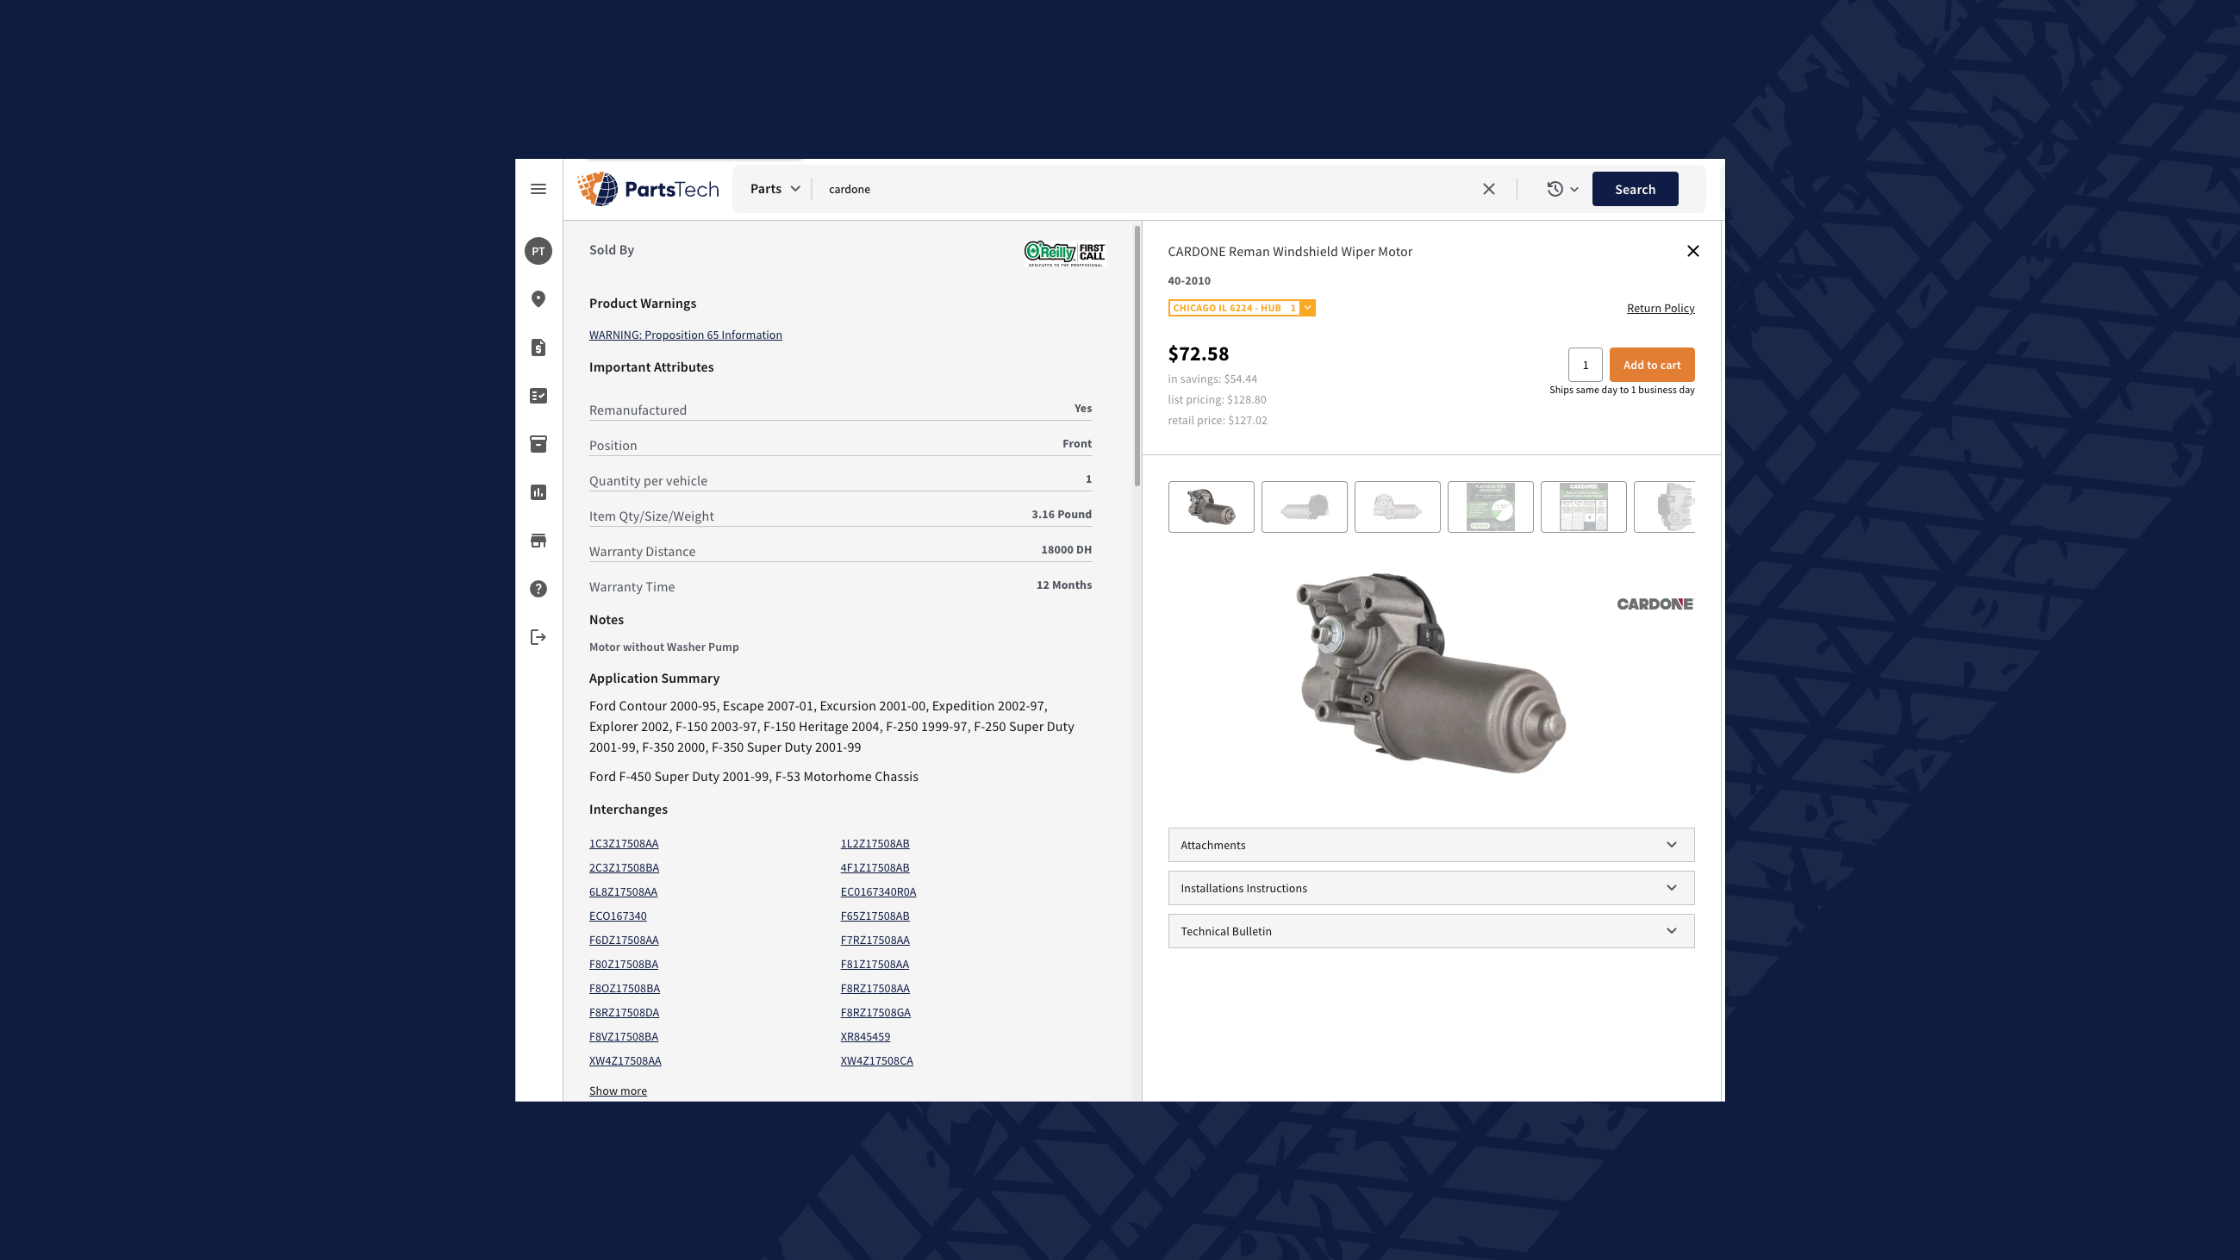Click the details panel vertical scrollbar
The width and height of the screenshot is (2240, 1260).
point(1137,356)
